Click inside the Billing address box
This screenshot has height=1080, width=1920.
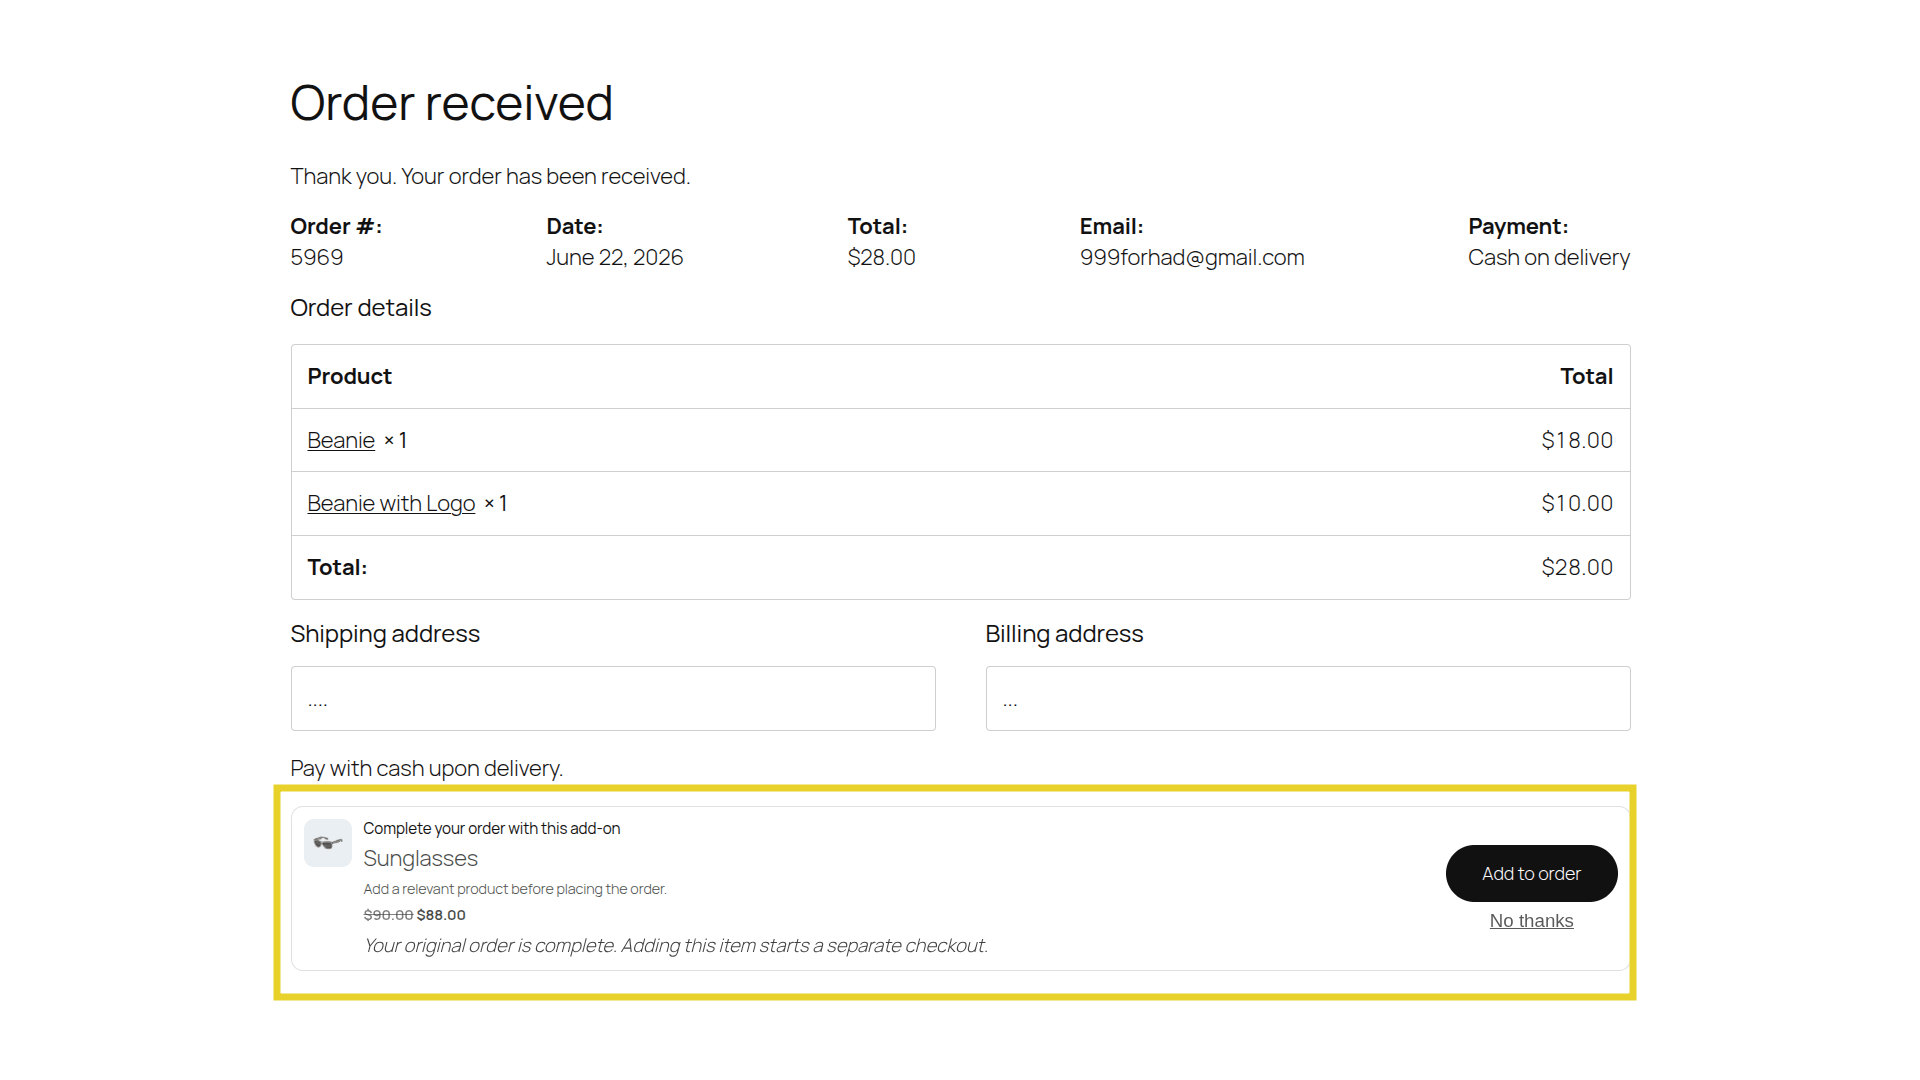(1308, 699)
